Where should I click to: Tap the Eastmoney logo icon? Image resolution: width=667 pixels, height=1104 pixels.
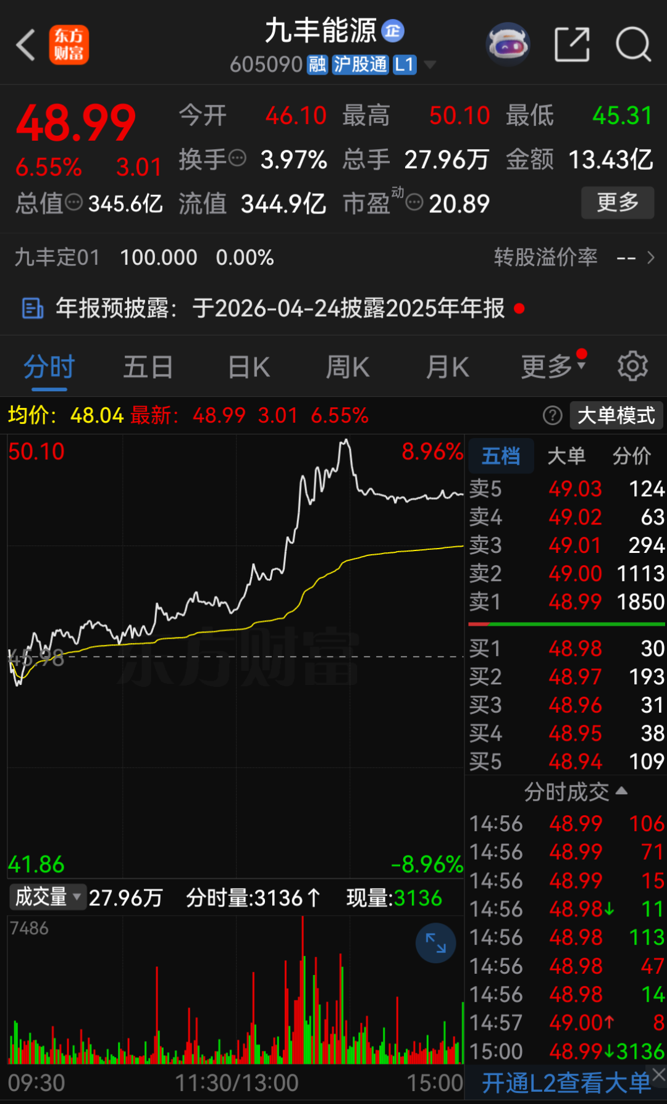coord(69,45)
